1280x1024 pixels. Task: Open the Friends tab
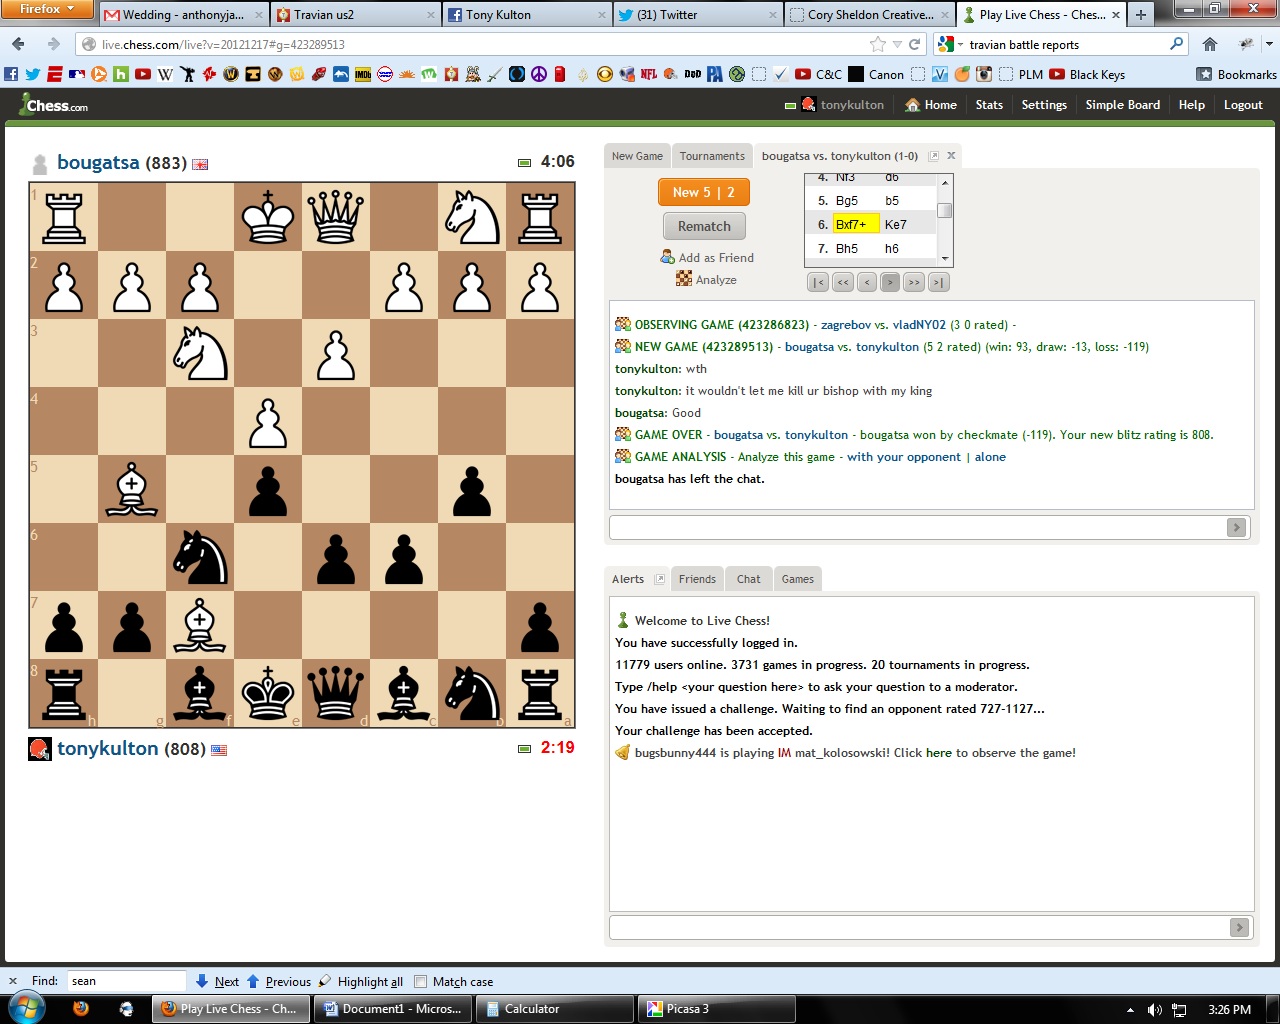[697, 579]
